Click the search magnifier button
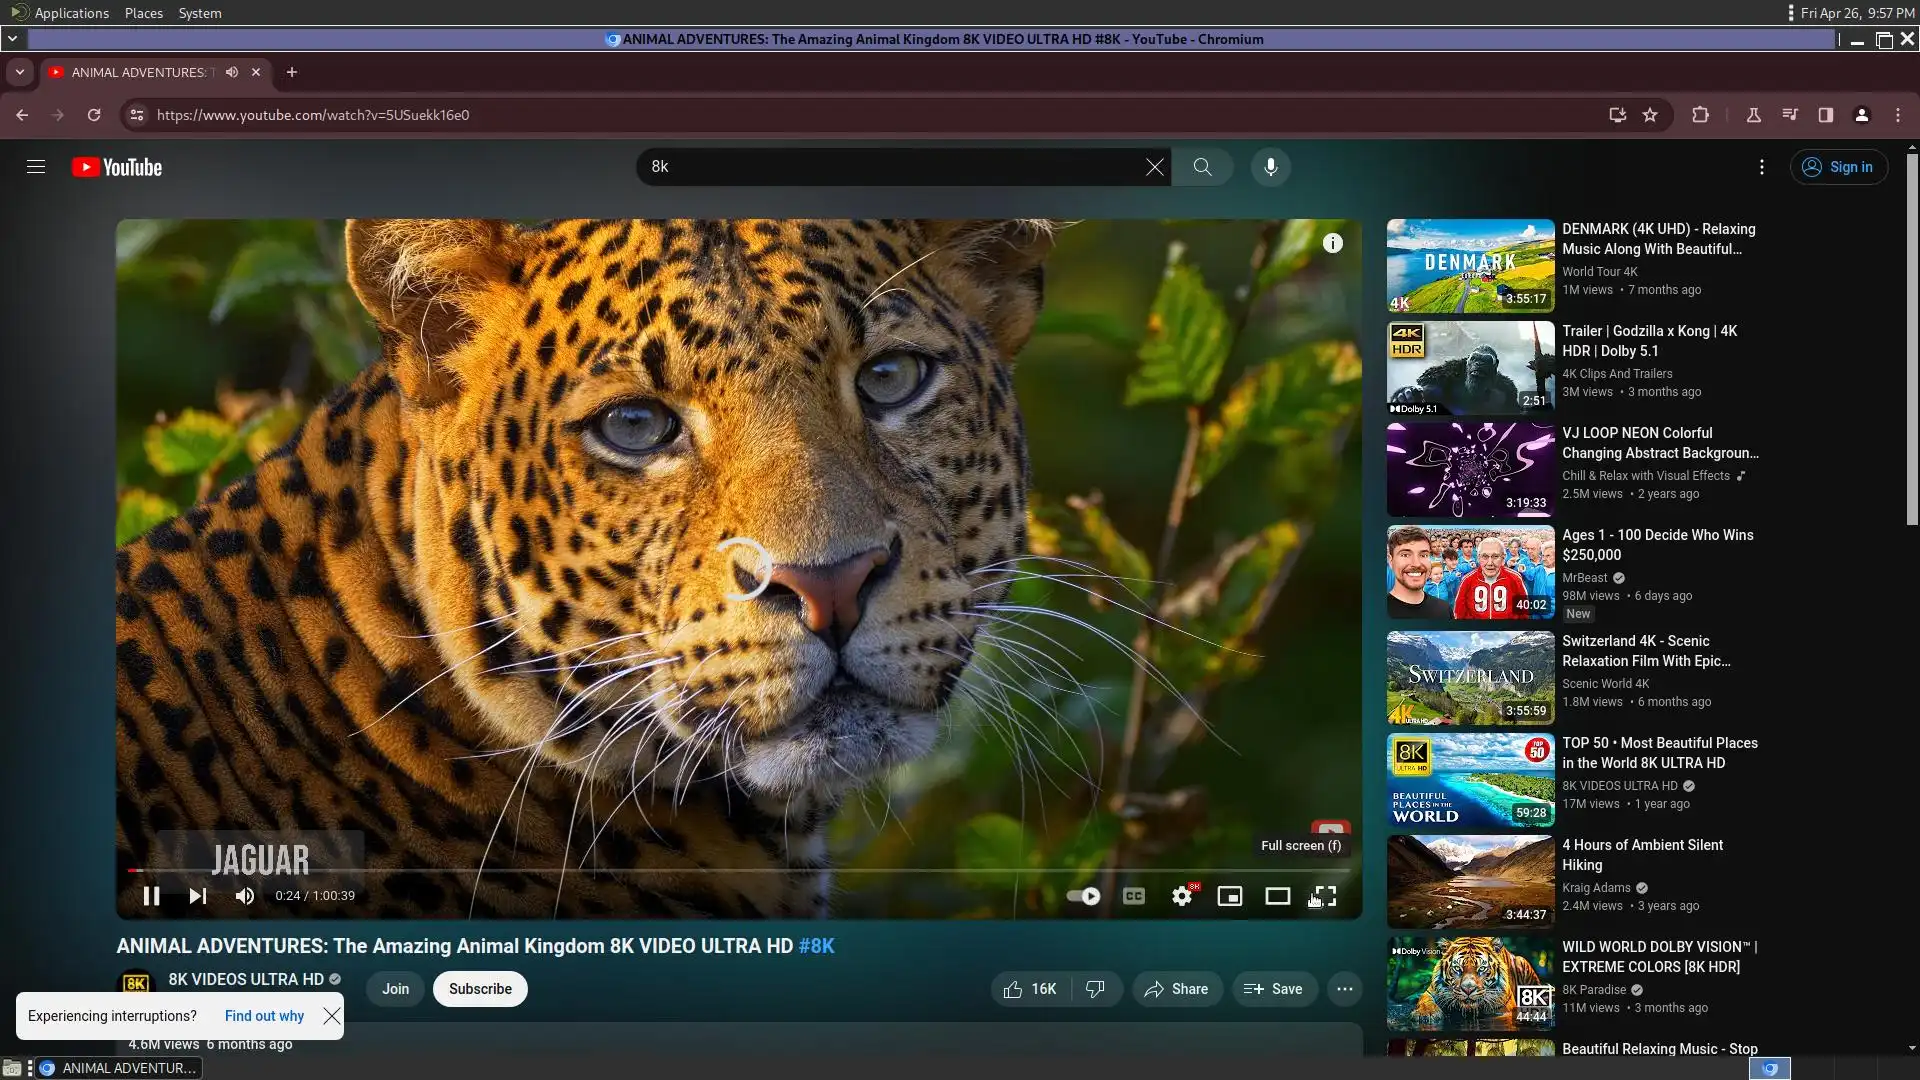The image size is (1920, 1080). [x=1202, y=167]
